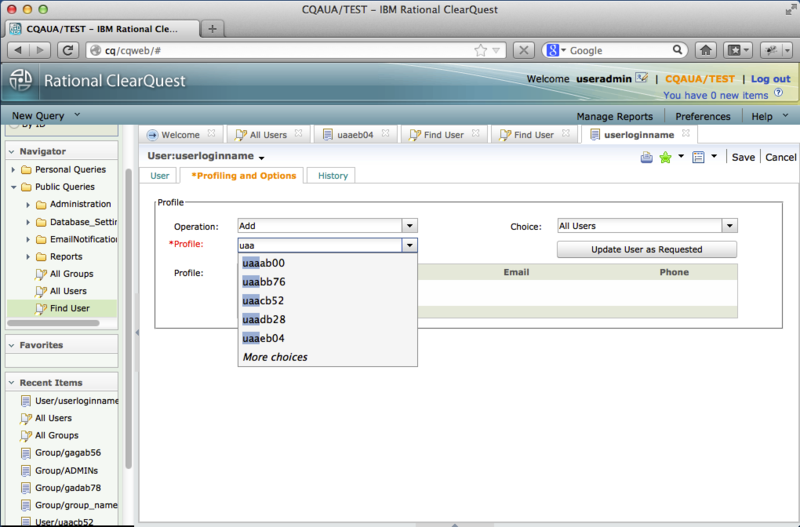Close the uaaeb04 tab with its X icon
The height and width of the screenshot is (527, 800).
point(385,133)
